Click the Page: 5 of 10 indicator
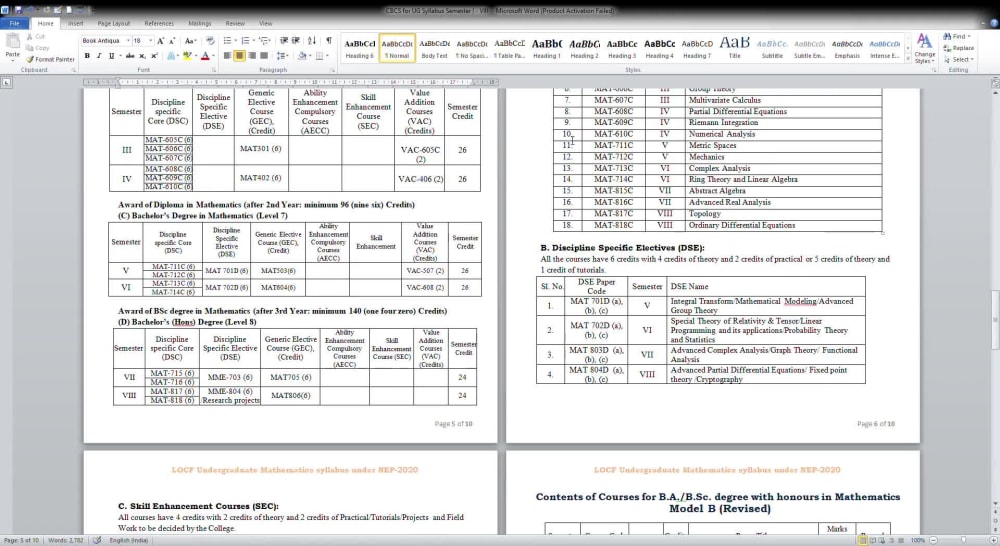The width and height of the screenshot is (1000, 546). coord(21,540)
